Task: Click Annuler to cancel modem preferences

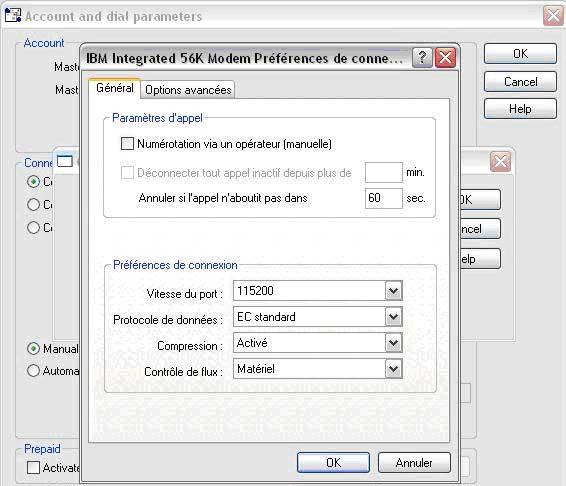Action: (x=414, y=463)
